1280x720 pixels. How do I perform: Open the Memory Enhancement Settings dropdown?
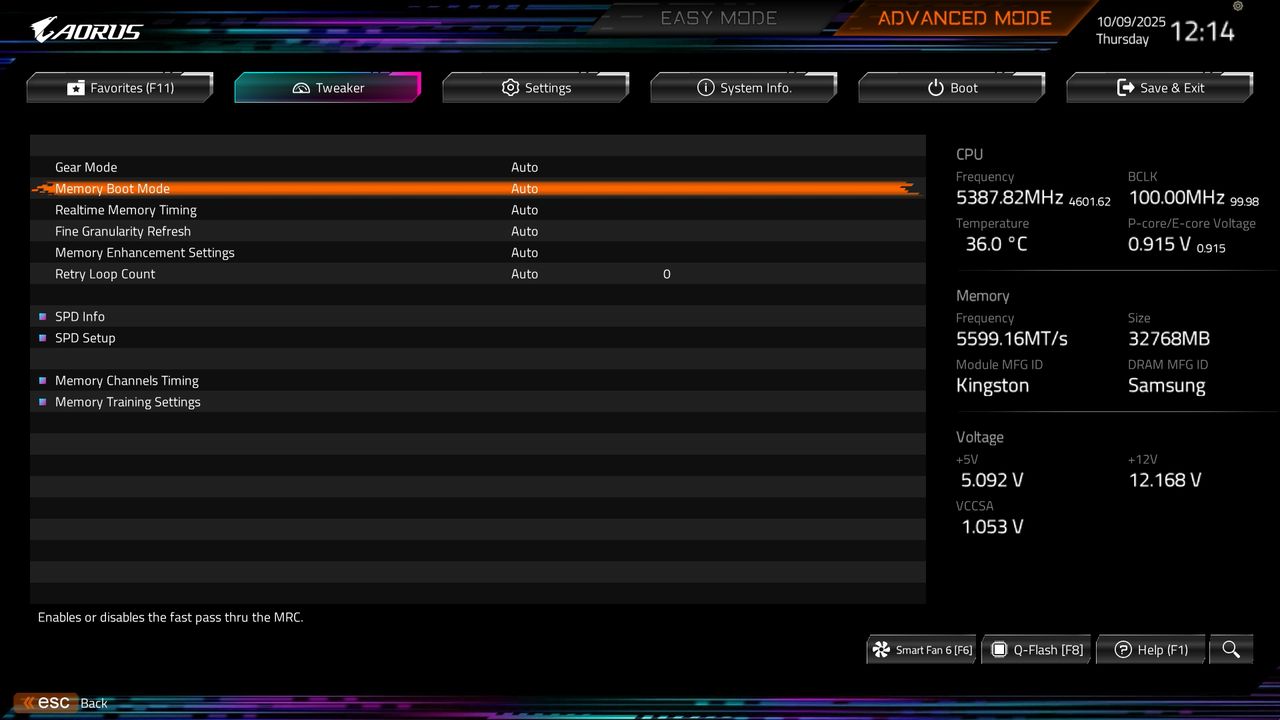(525, 252)
